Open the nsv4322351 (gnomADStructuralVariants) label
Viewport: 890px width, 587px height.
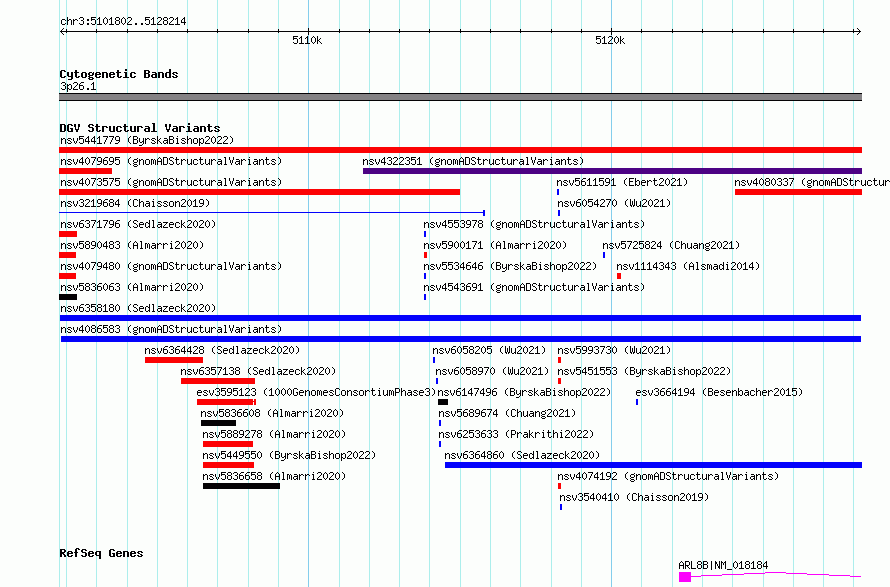(473, 161)
